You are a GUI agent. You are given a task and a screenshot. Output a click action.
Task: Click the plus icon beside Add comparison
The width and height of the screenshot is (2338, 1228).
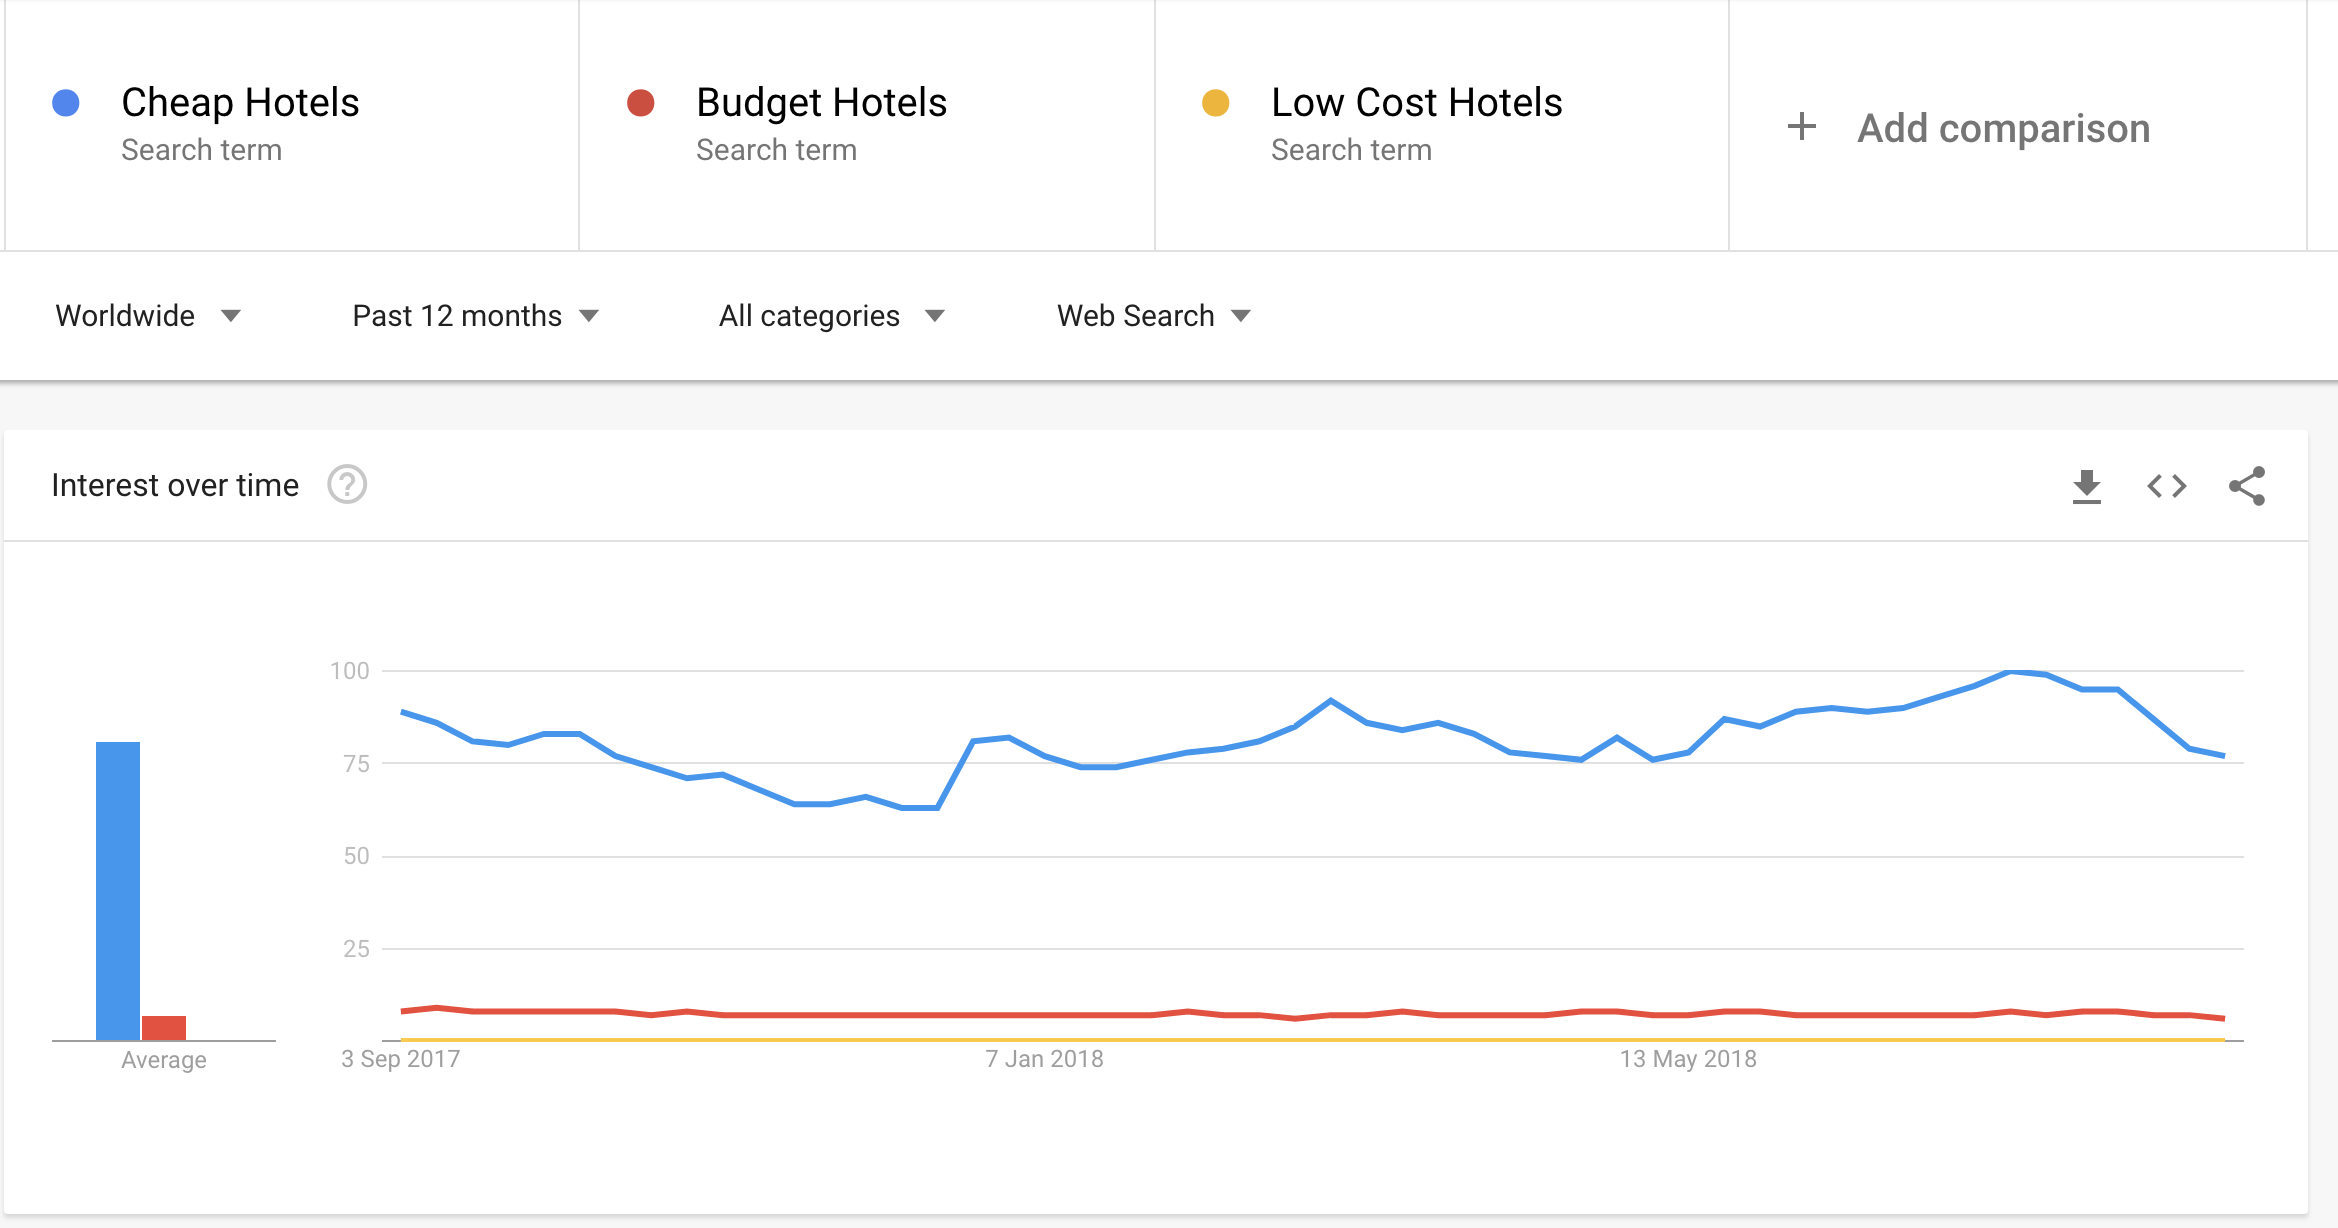tap(1801, 127)
